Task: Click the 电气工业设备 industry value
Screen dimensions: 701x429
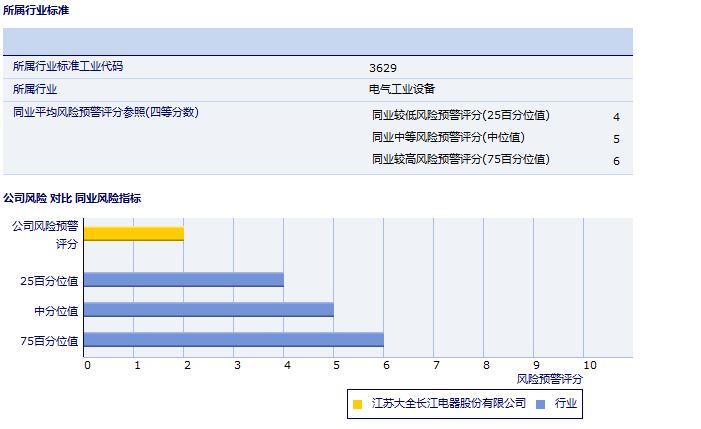Action: (x=402, y=89)
